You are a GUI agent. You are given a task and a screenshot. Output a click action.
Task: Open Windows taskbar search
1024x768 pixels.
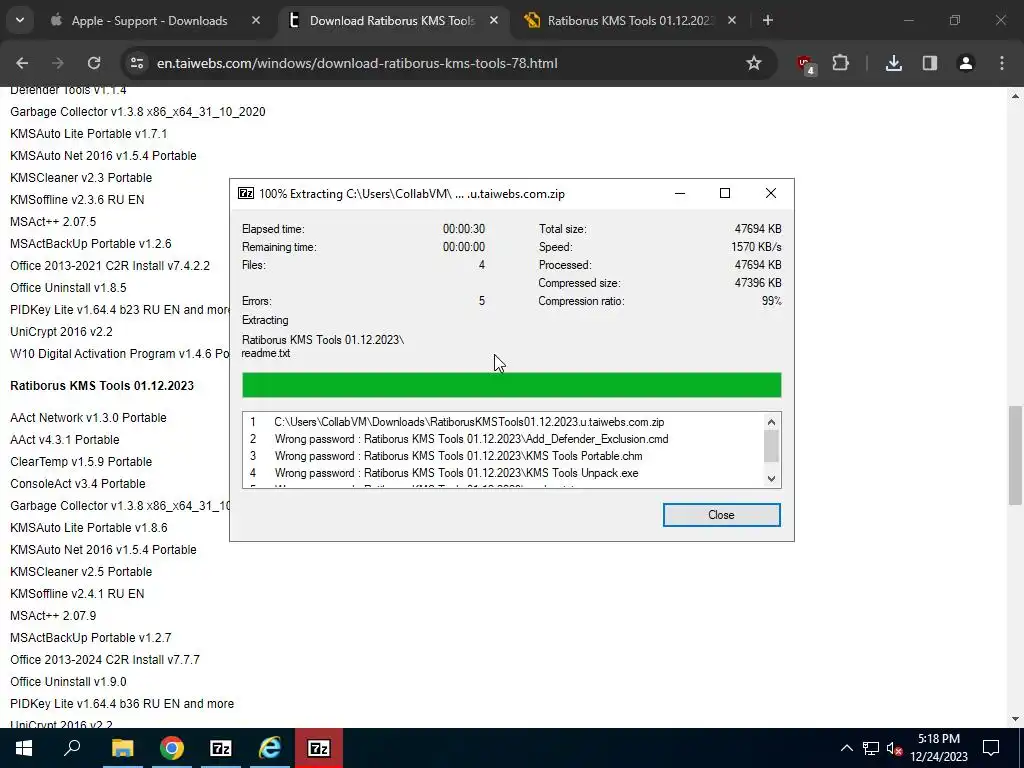pyautogui.click(x=72, y=748)
